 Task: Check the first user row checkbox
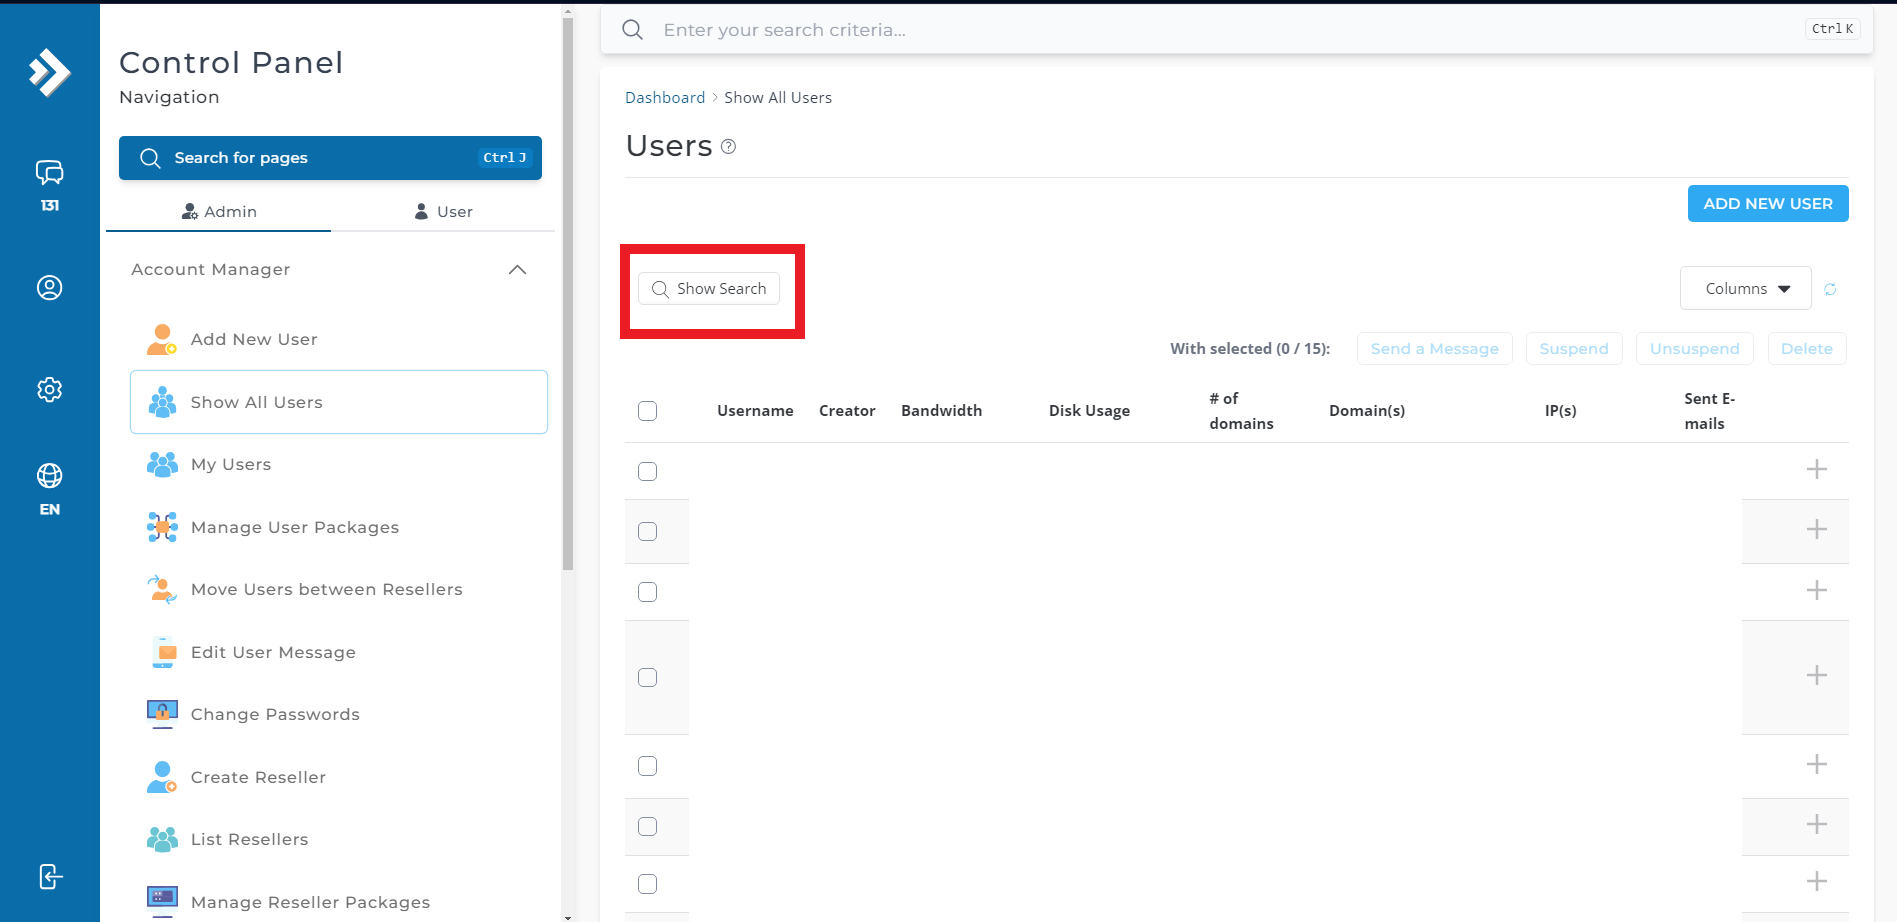coord(648,471)
